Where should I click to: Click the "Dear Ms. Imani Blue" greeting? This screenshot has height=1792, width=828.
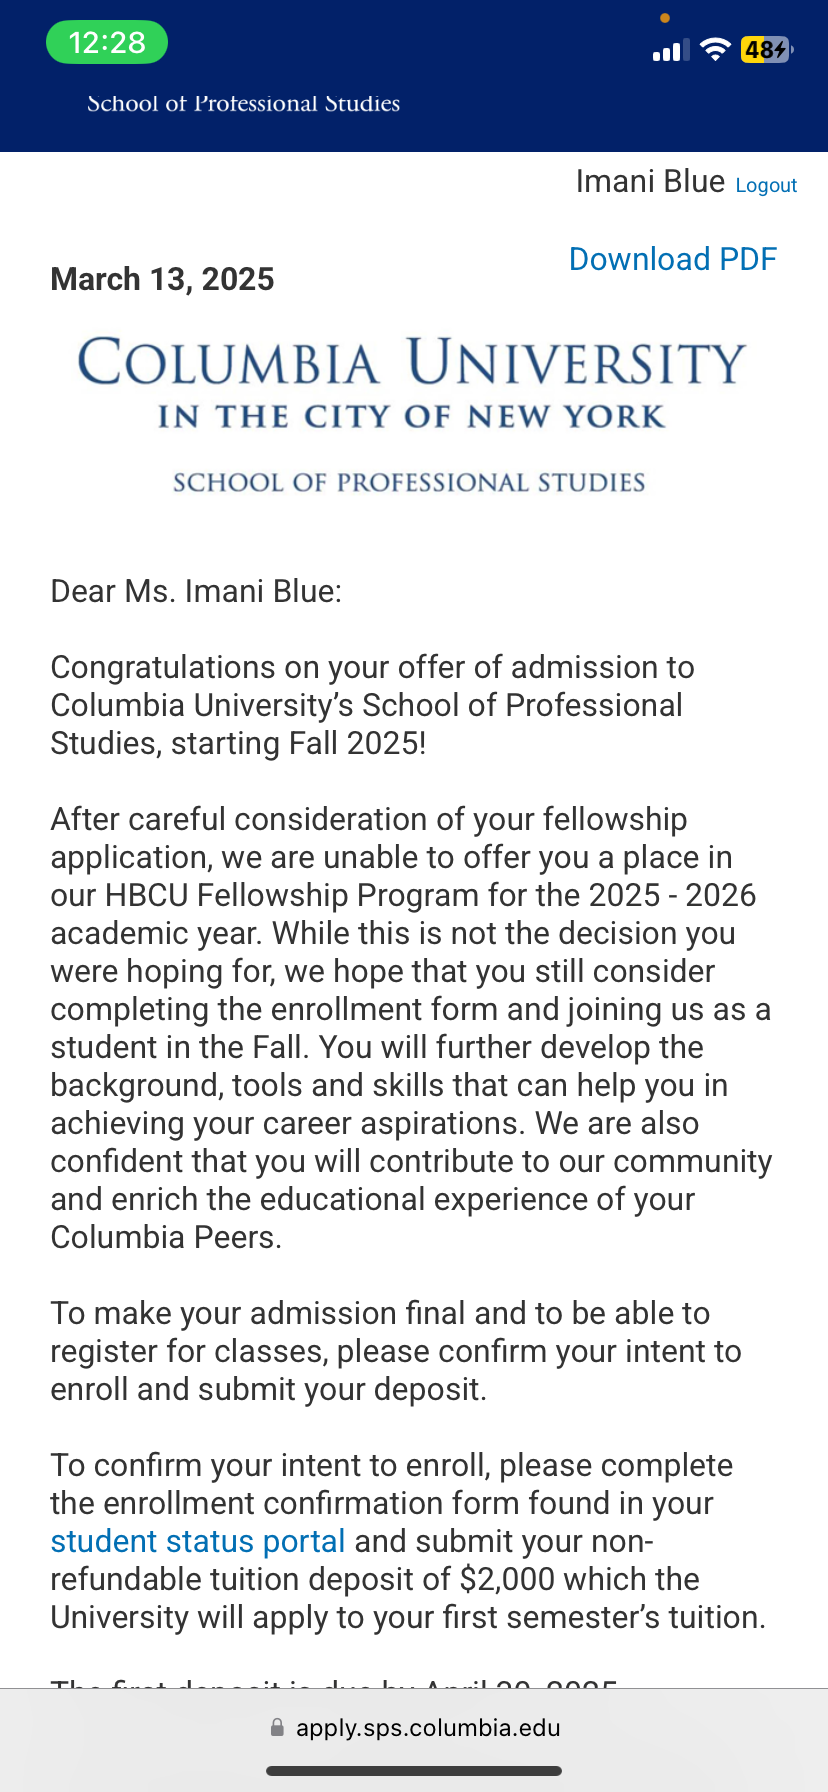click(196, 591)
